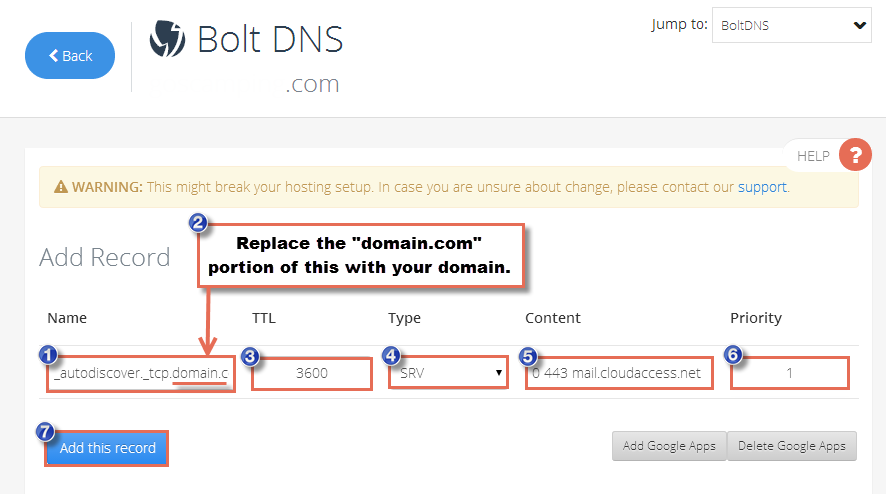Click the red help question mark icon
Screen dimensions: 886x494
(855, 154)
